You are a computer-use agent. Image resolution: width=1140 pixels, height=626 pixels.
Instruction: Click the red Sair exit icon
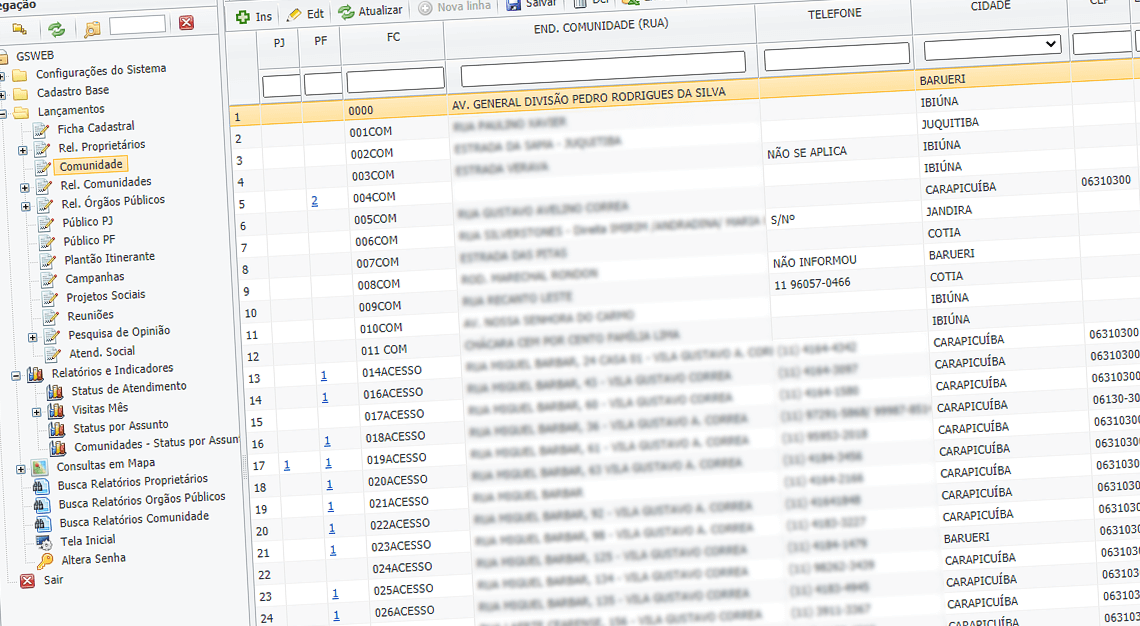pyautogui.click(x=27, y=581)
